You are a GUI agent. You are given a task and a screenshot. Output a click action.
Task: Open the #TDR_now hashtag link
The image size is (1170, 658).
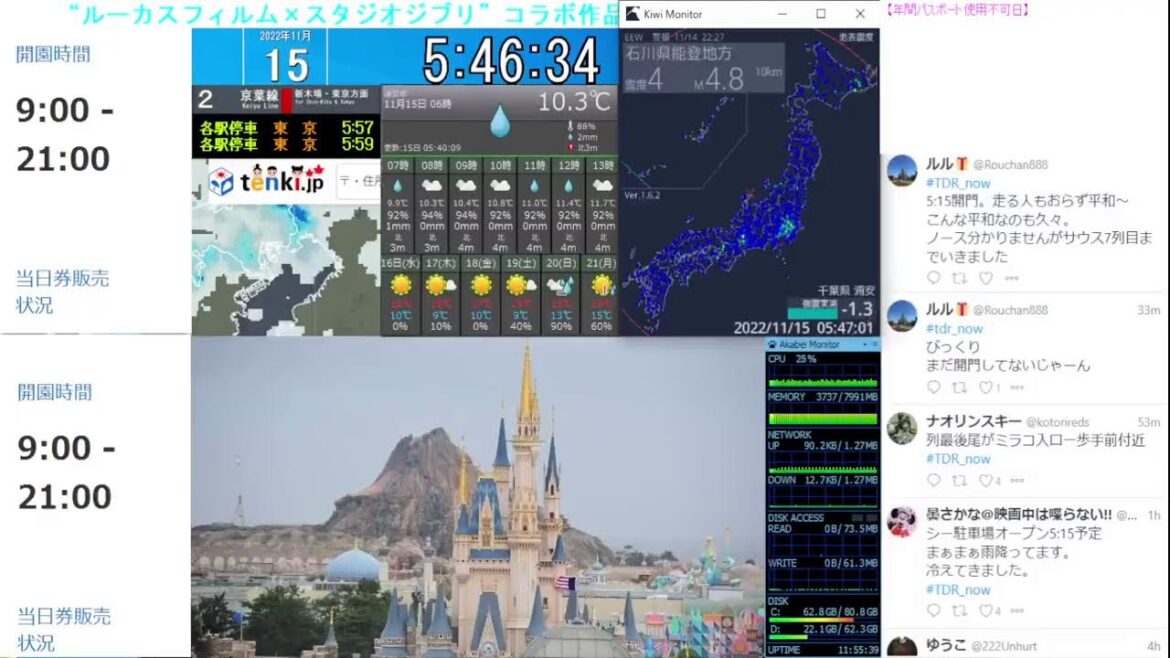tap(957, 184)
